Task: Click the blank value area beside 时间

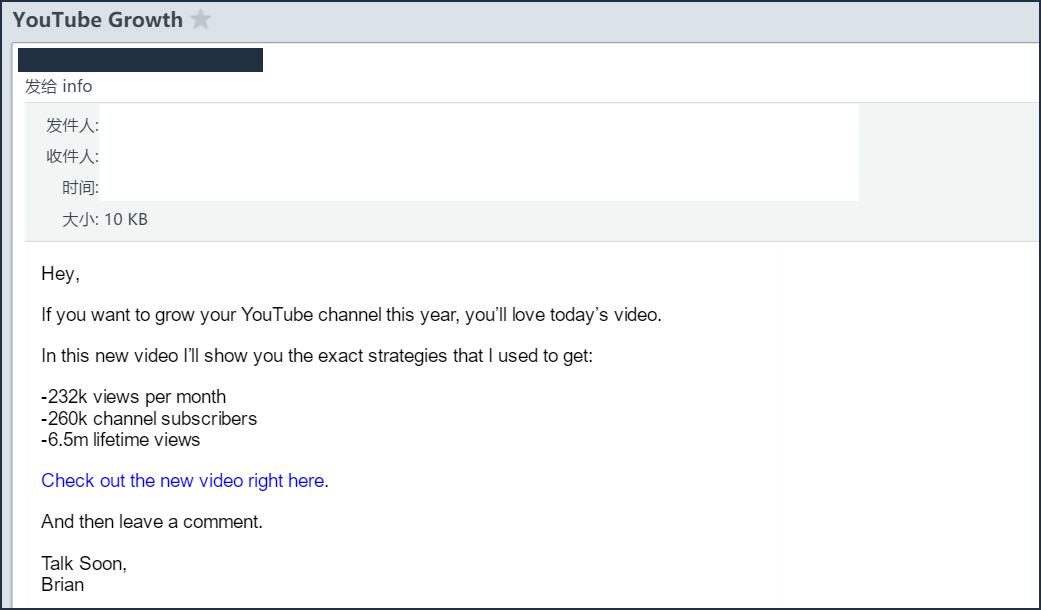Action: coord(478,188)
